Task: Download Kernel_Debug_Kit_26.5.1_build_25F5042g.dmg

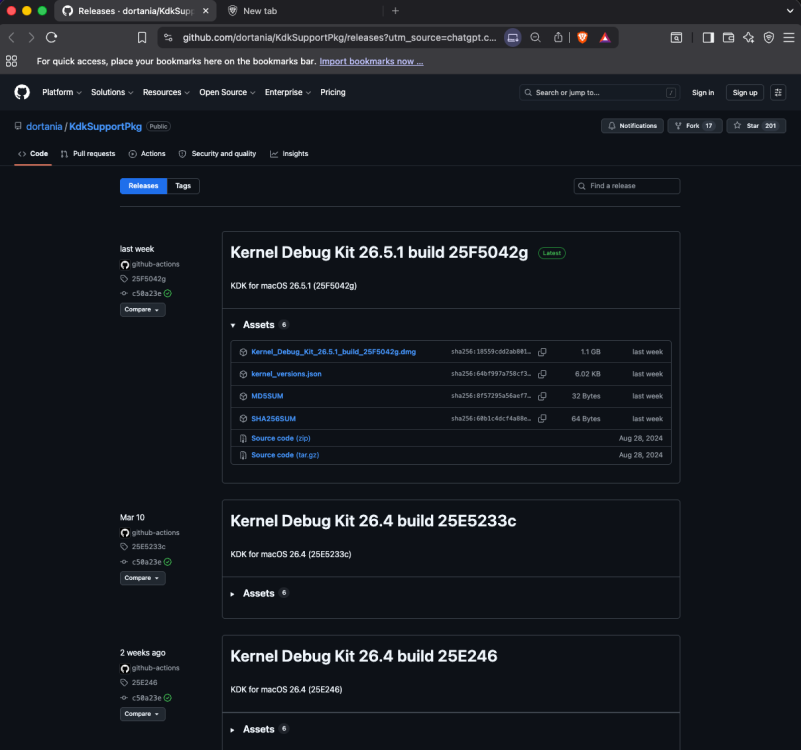Action: [x=334, y=351]
